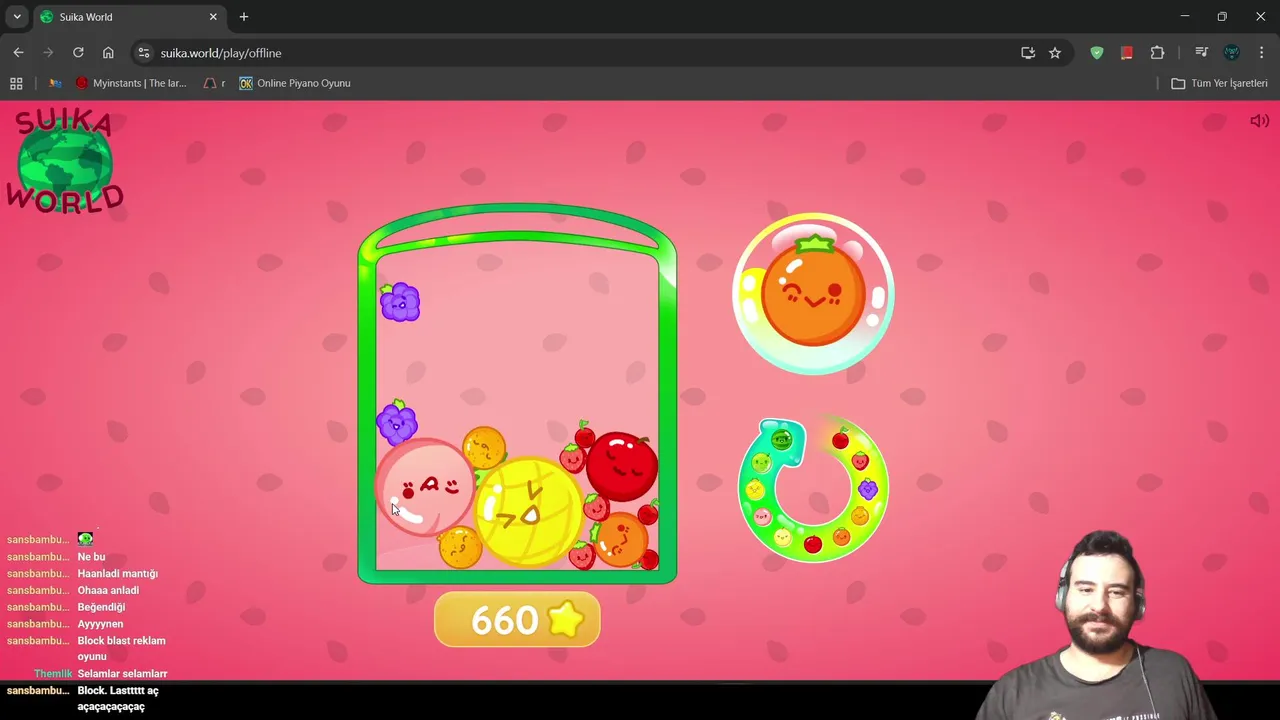Screen dimensions: 1280x720
Task: Open the Chrome profile avatar
Action: (x=1231, y=53)
